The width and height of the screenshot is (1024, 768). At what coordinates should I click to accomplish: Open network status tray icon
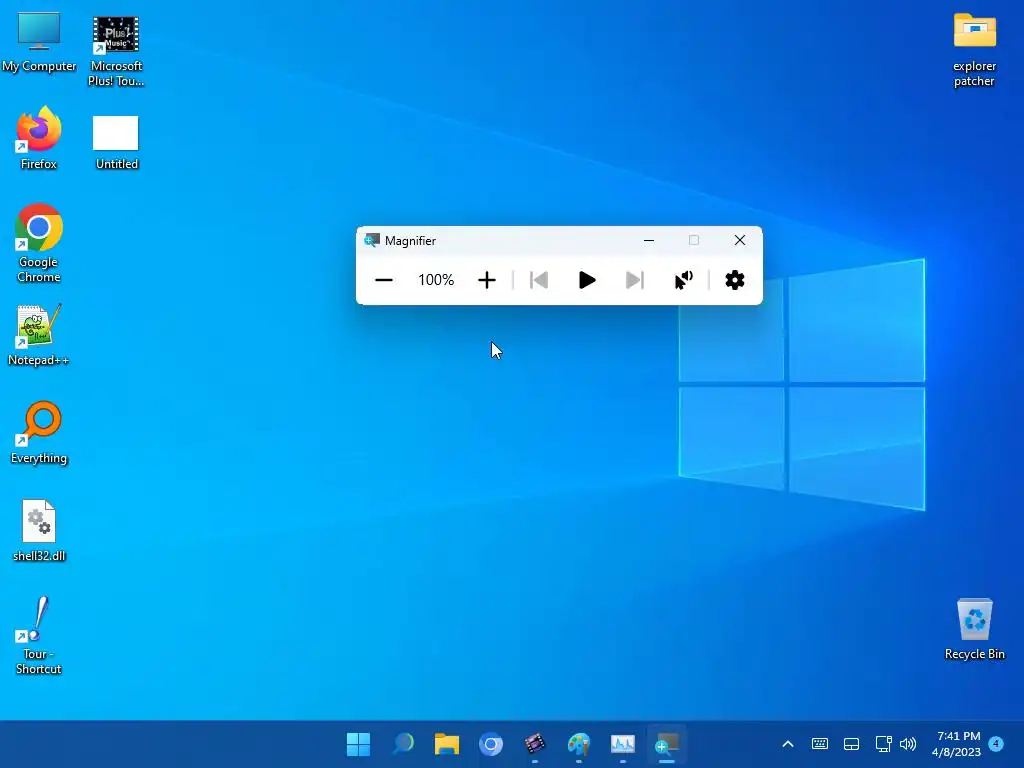[883, 744]
